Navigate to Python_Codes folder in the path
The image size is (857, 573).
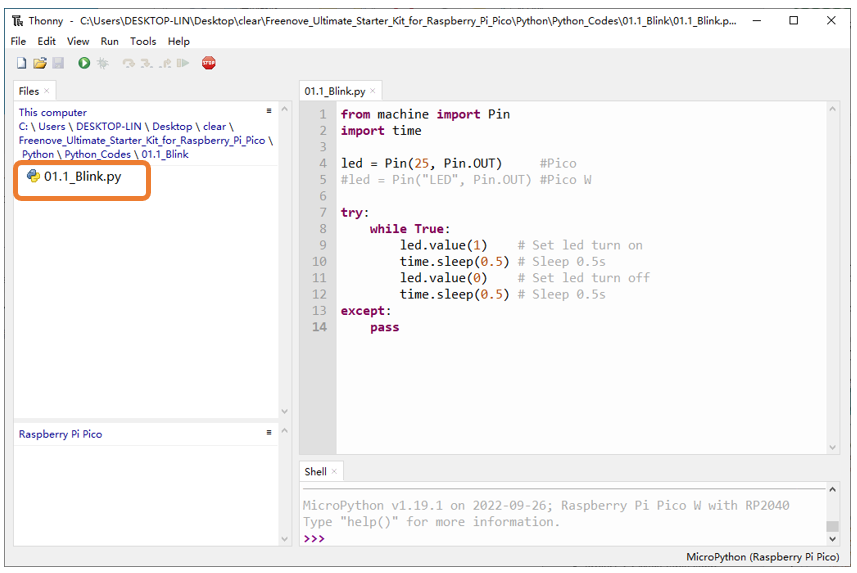click(x=98, y=155)
